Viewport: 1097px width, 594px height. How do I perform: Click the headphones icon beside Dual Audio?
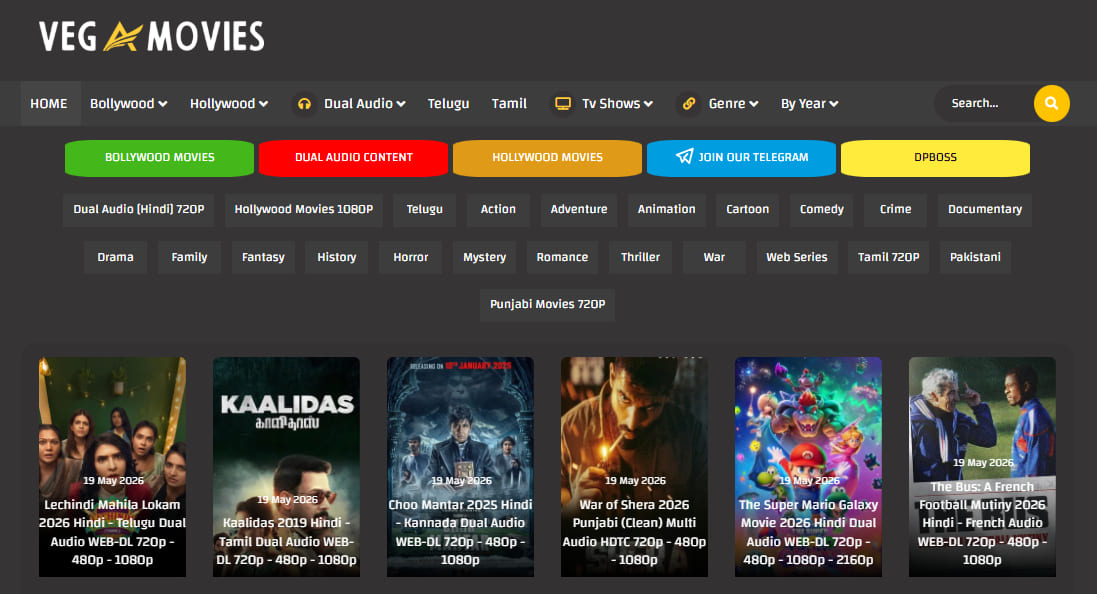tap(304, 104)
